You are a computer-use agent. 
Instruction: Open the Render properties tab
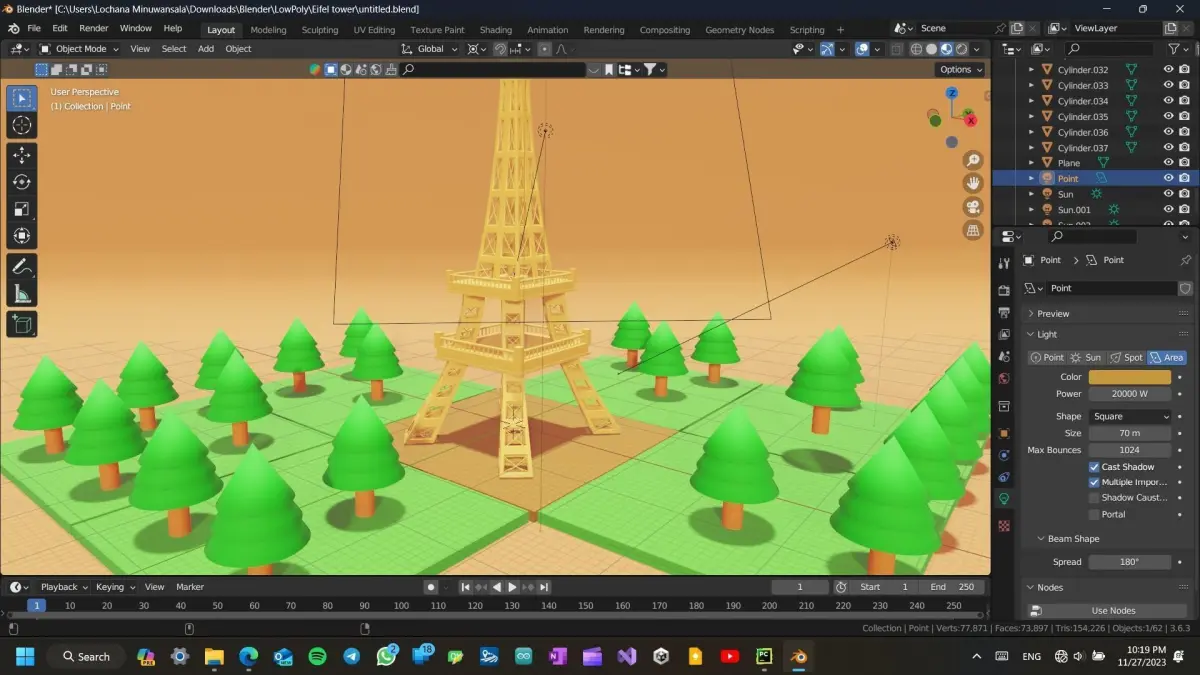click(x=1004, y=290)
